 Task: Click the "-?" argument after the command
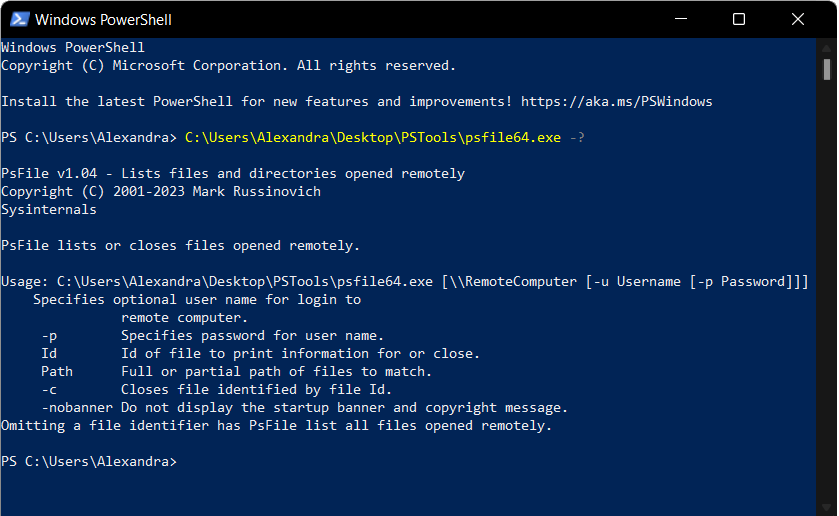577,138
